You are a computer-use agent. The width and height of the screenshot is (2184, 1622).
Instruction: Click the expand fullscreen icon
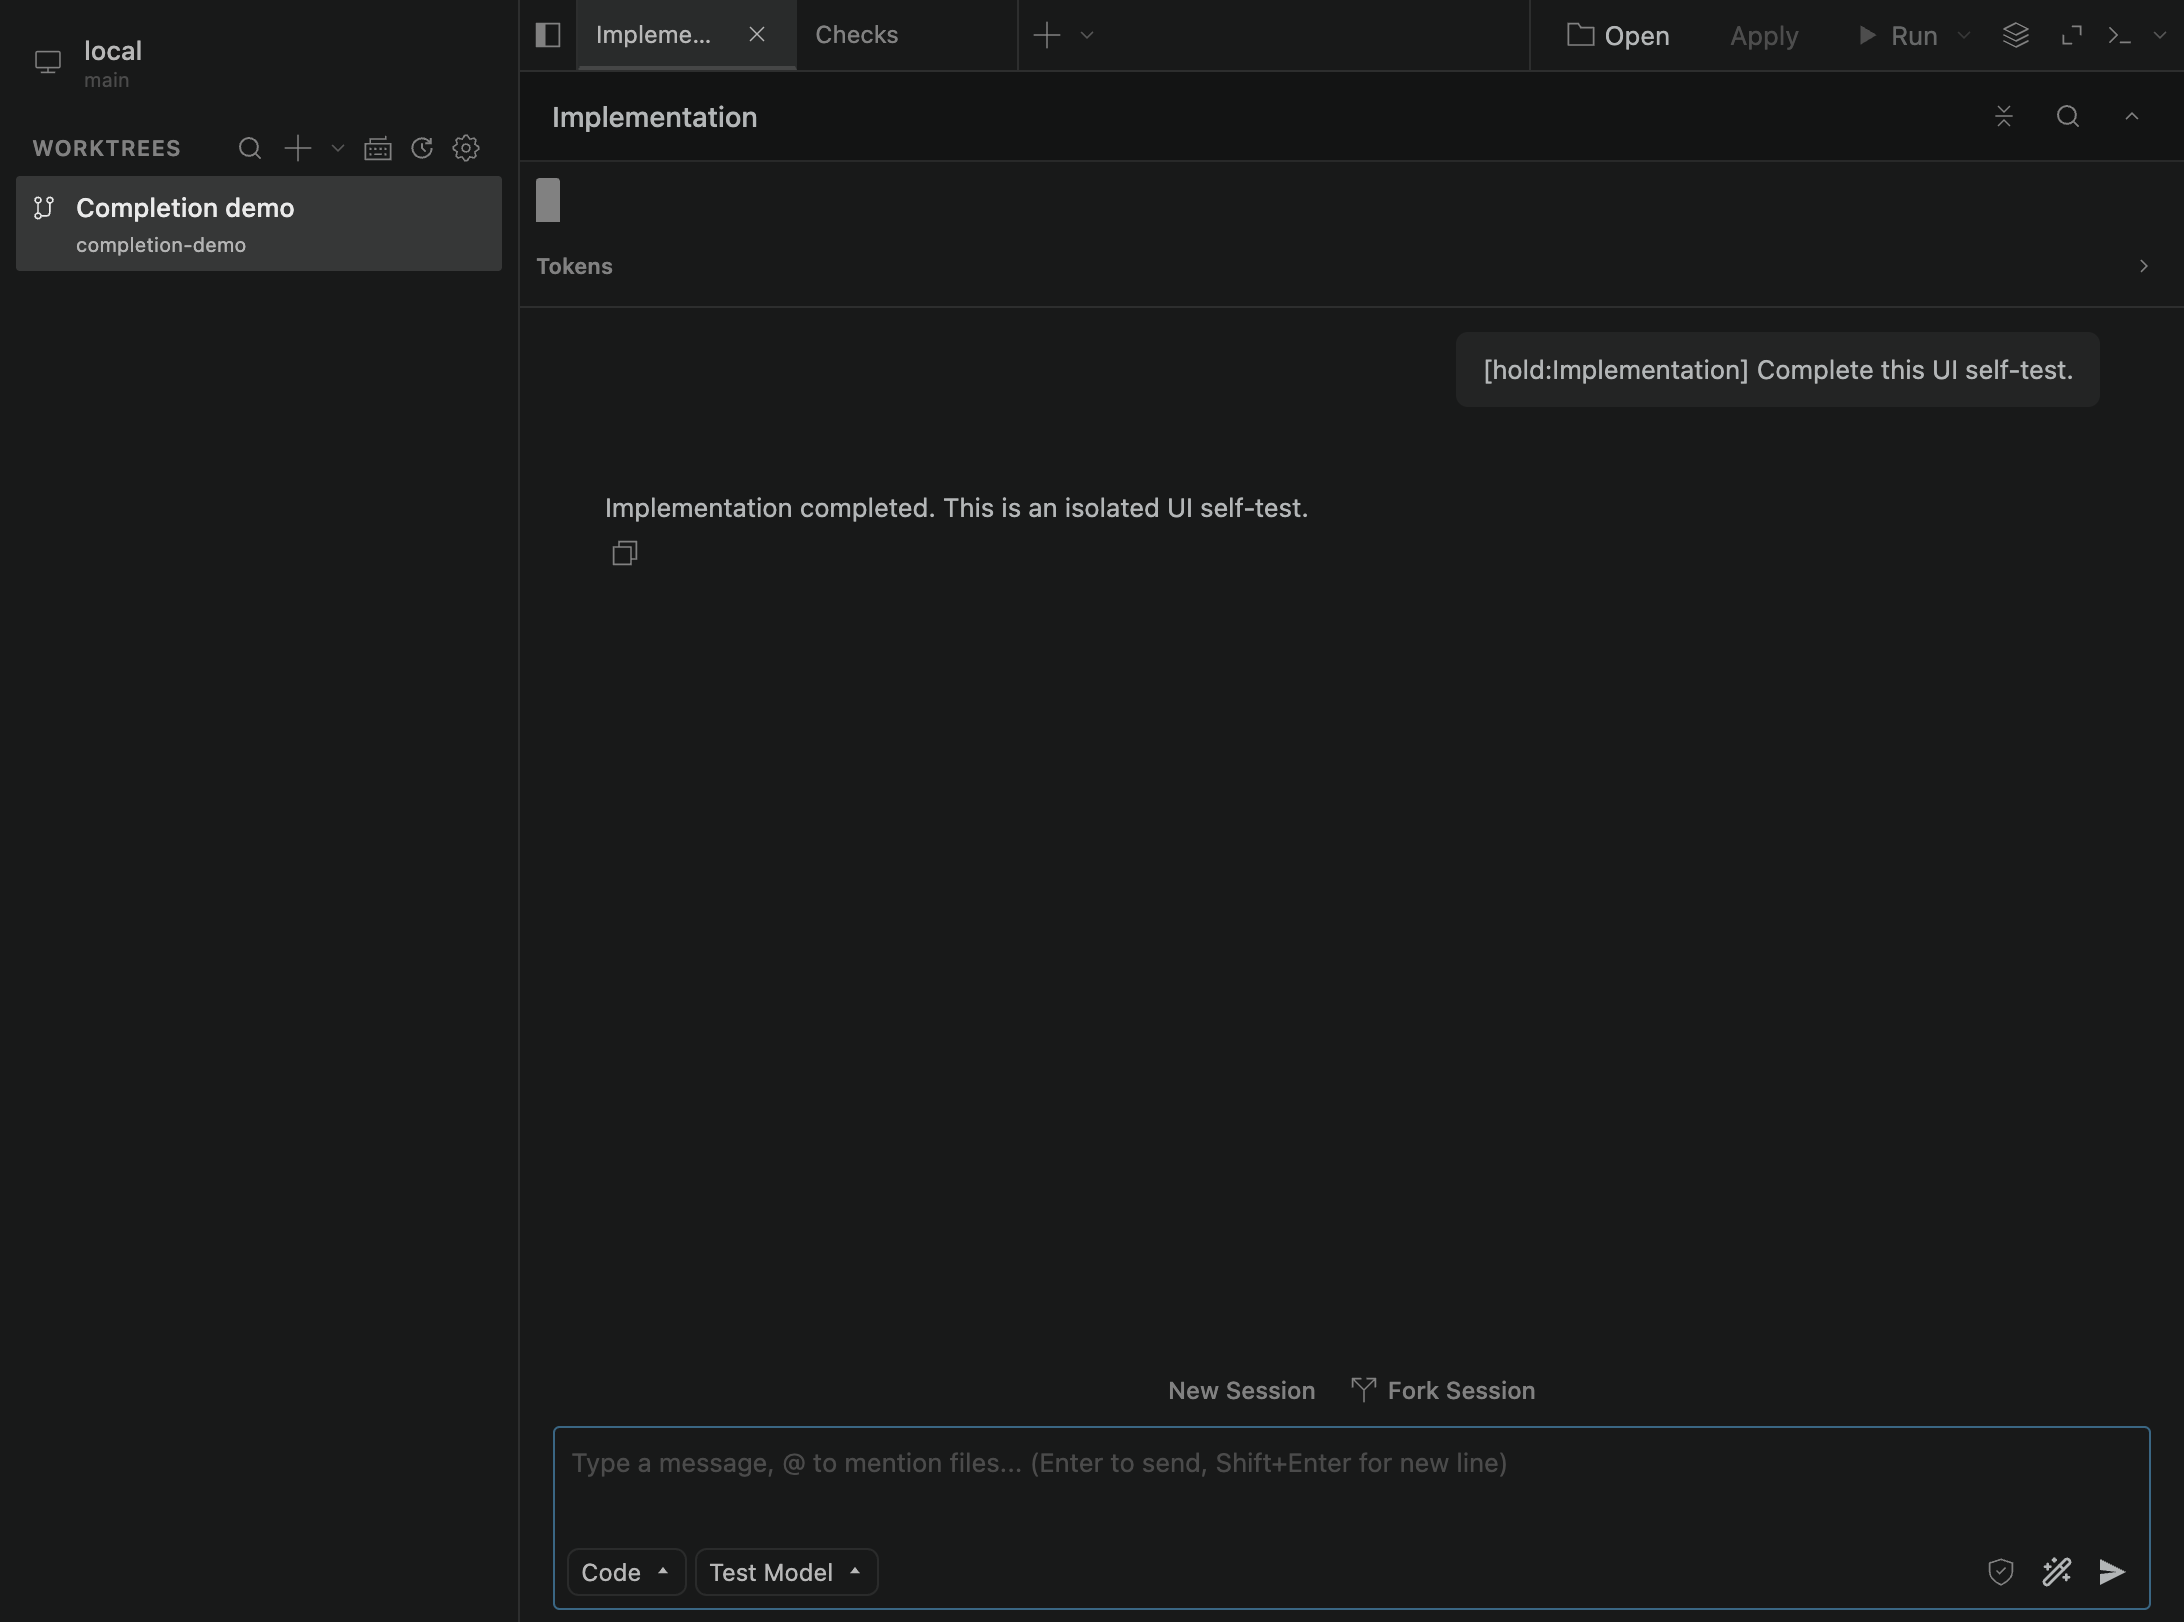click(x=2072, y=35)
